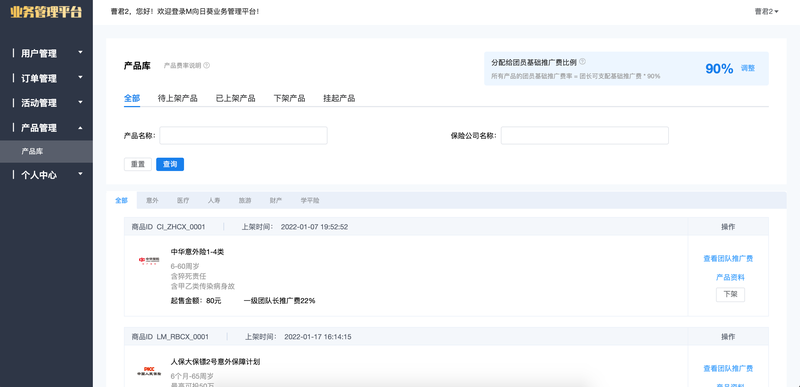Click 下架 button for 中华意外险1-4类

click(730, 294)
